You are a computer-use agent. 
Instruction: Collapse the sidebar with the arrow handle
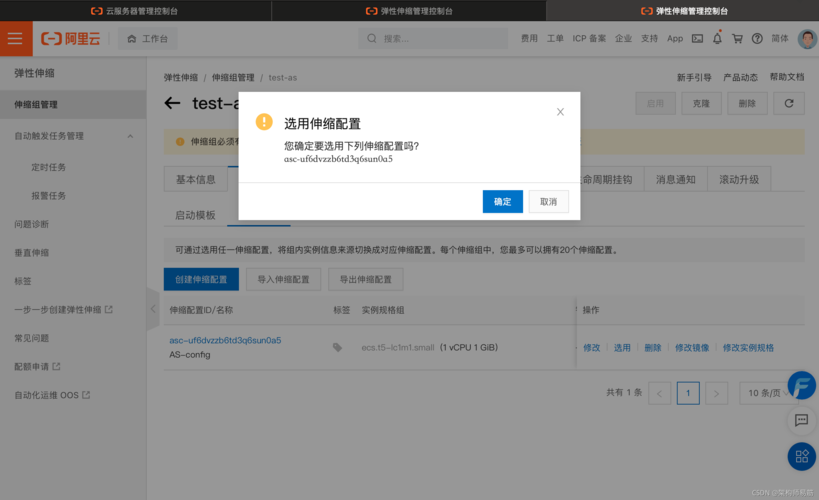(153, 309)
